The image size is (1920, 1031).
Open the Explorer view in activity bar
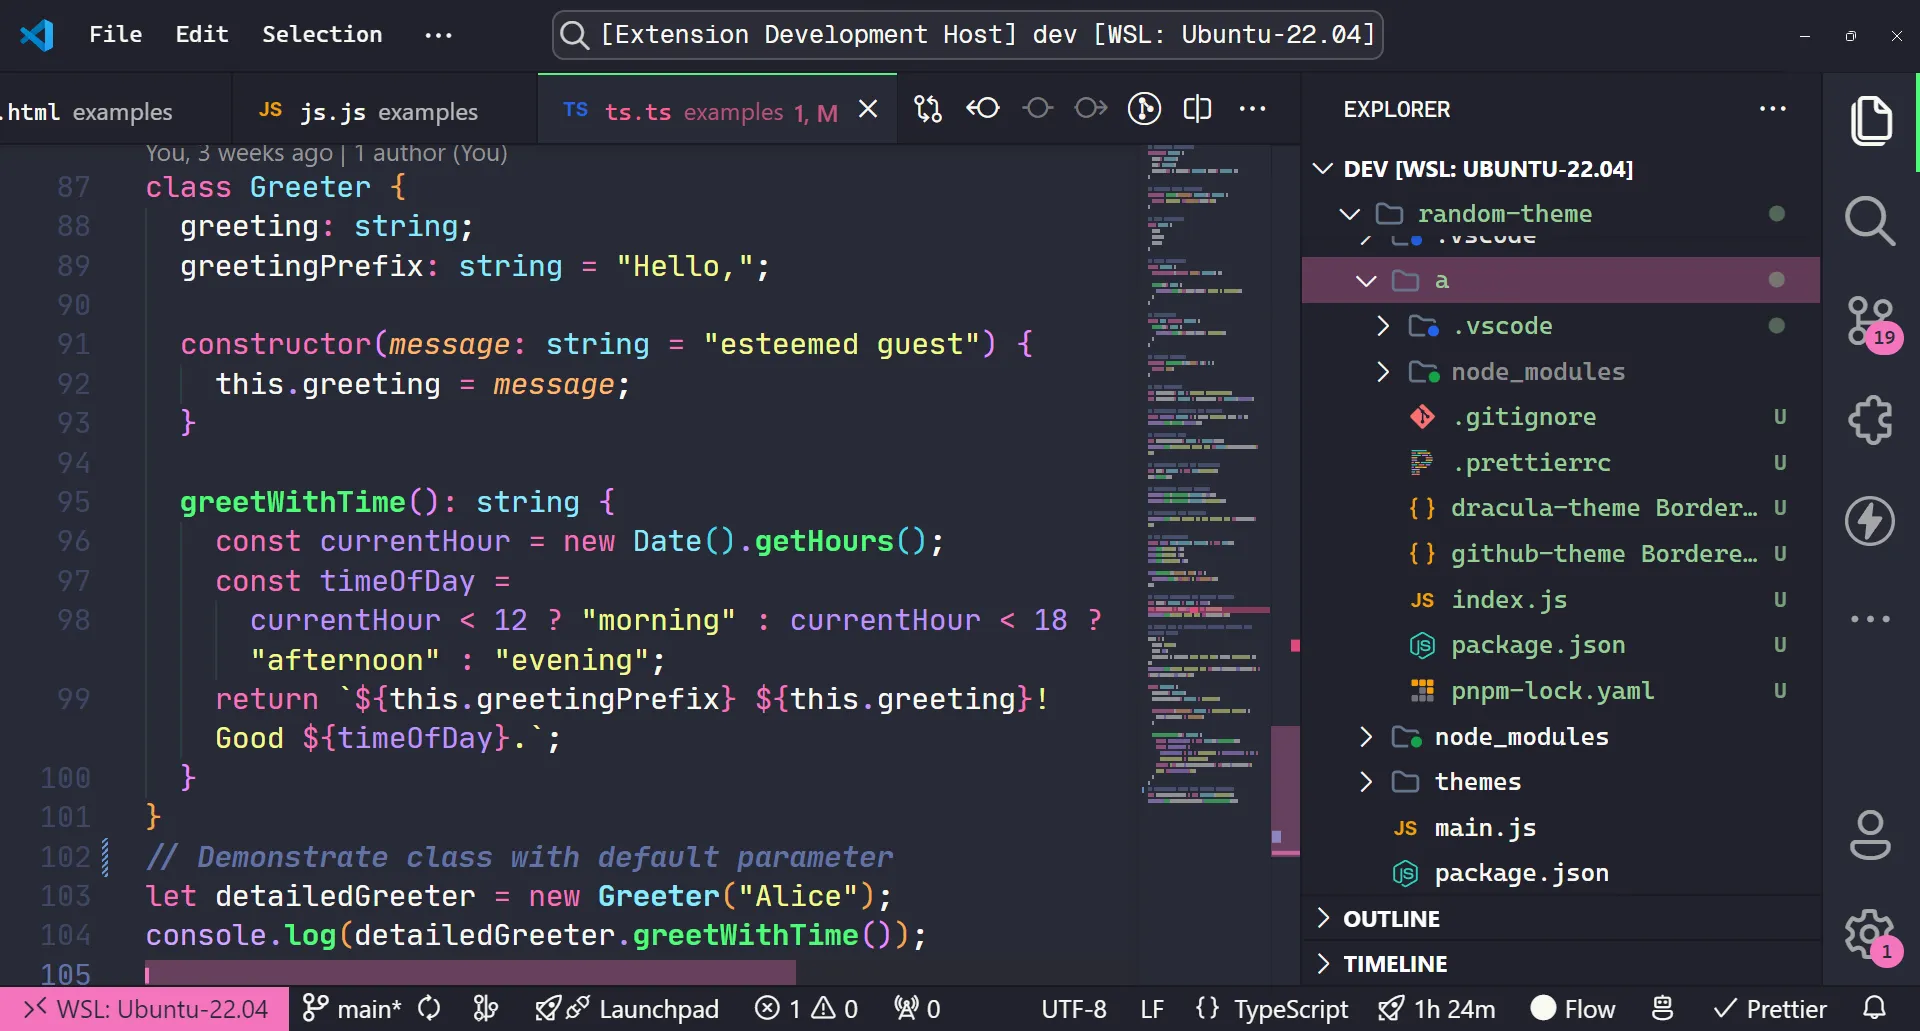coord(1870,121)
